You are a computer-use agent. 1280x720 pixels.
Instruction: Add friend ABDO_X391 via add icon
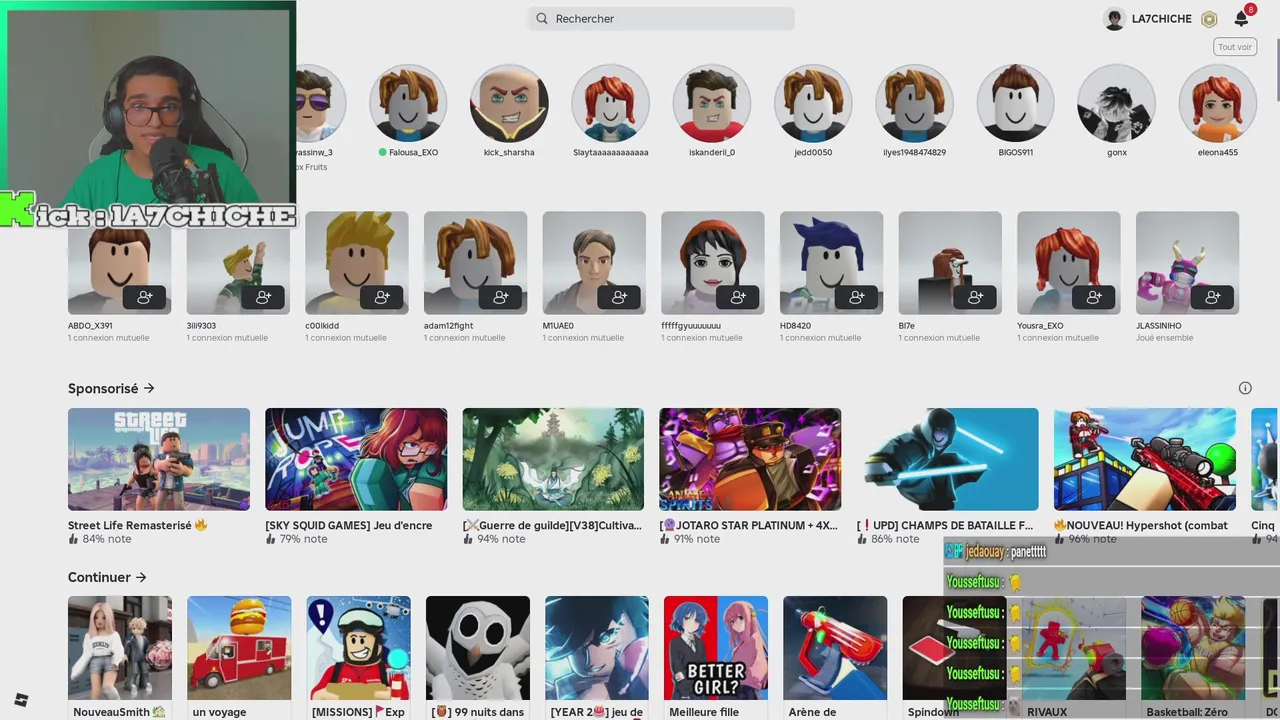[145, 297]
